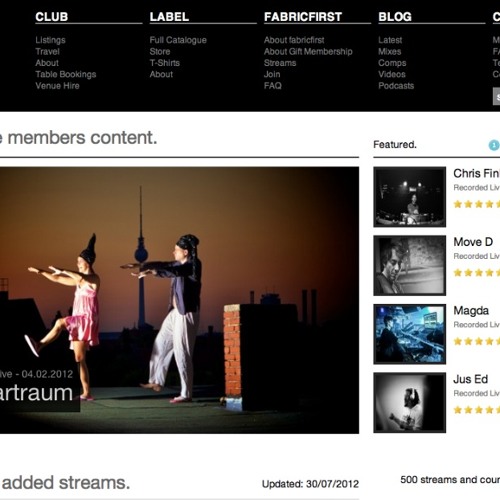Open the FABRICFIRST menu heading
Image resolution: width=500 pixels, height=500 pixels.
coord(303,17)
